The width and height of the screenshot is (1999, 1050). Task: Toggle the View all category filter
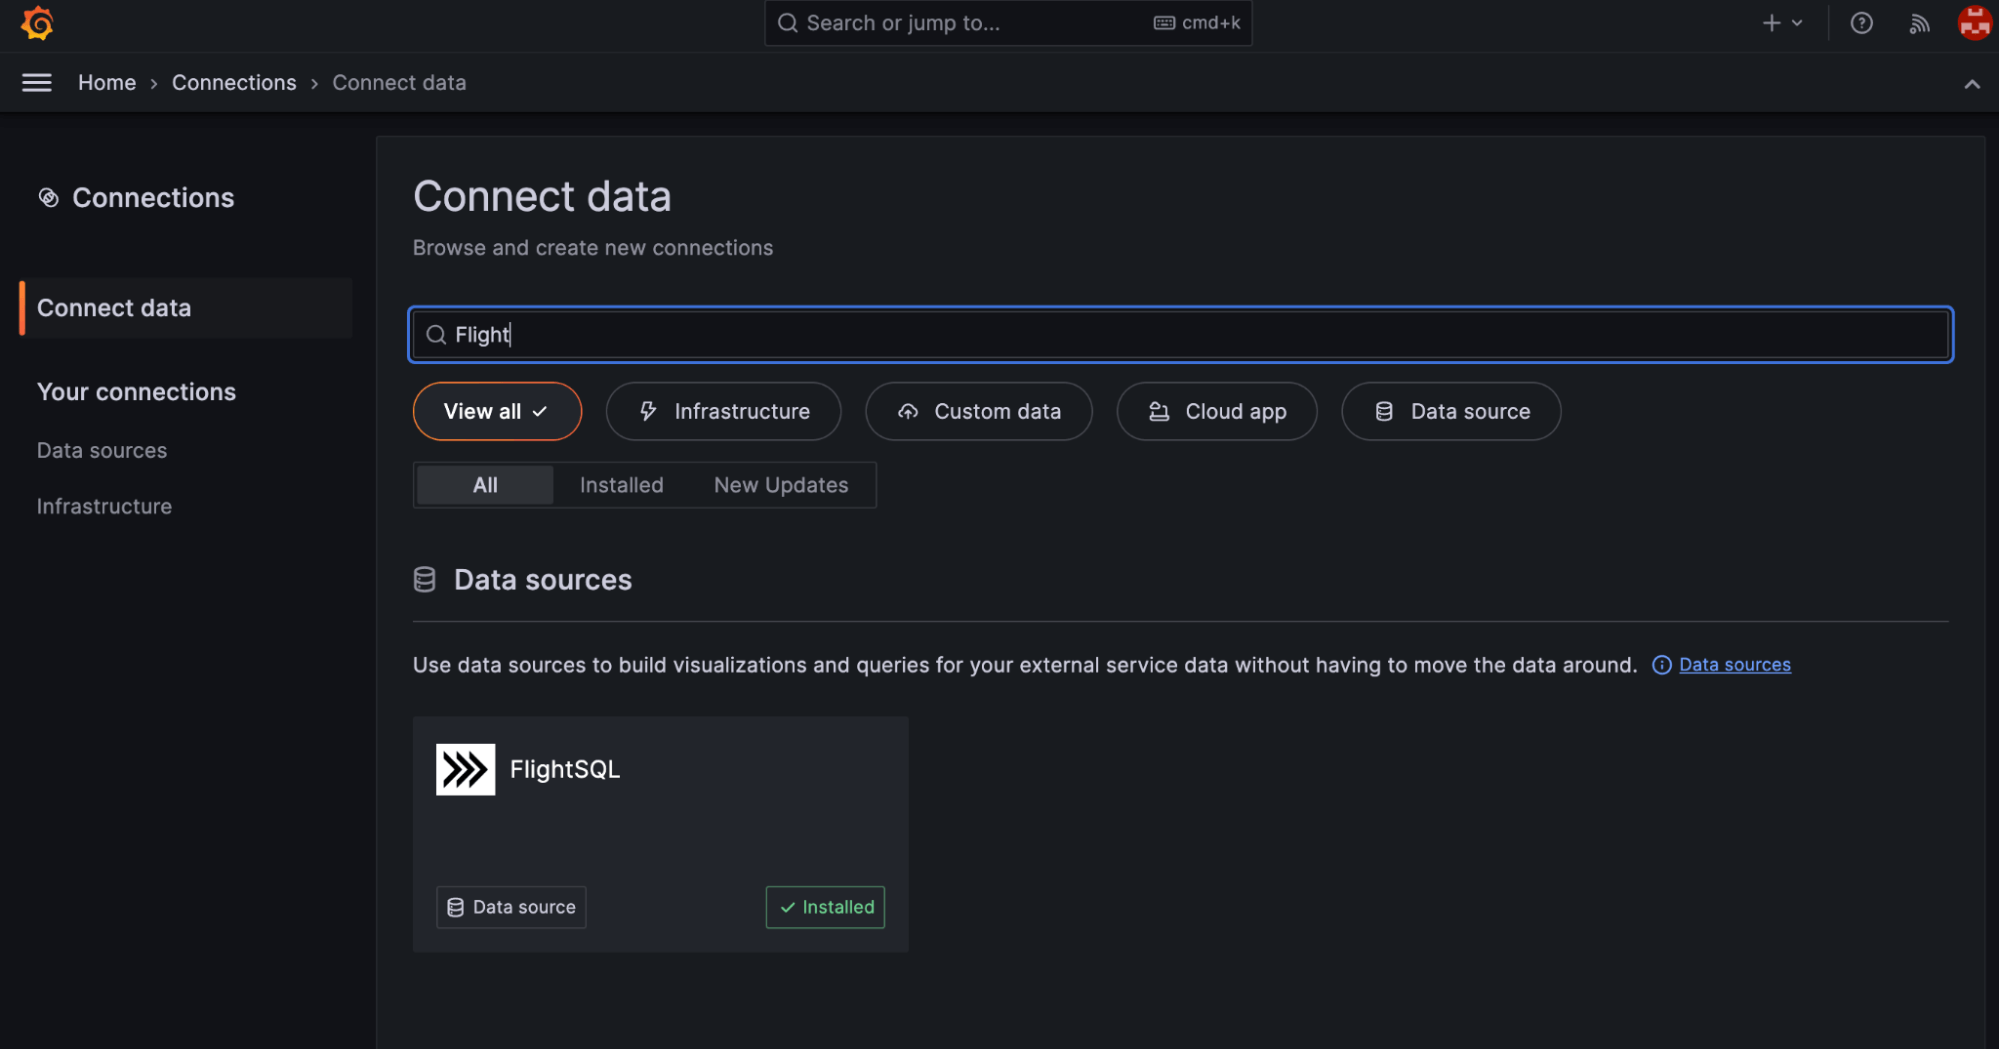tap(497, 411)
